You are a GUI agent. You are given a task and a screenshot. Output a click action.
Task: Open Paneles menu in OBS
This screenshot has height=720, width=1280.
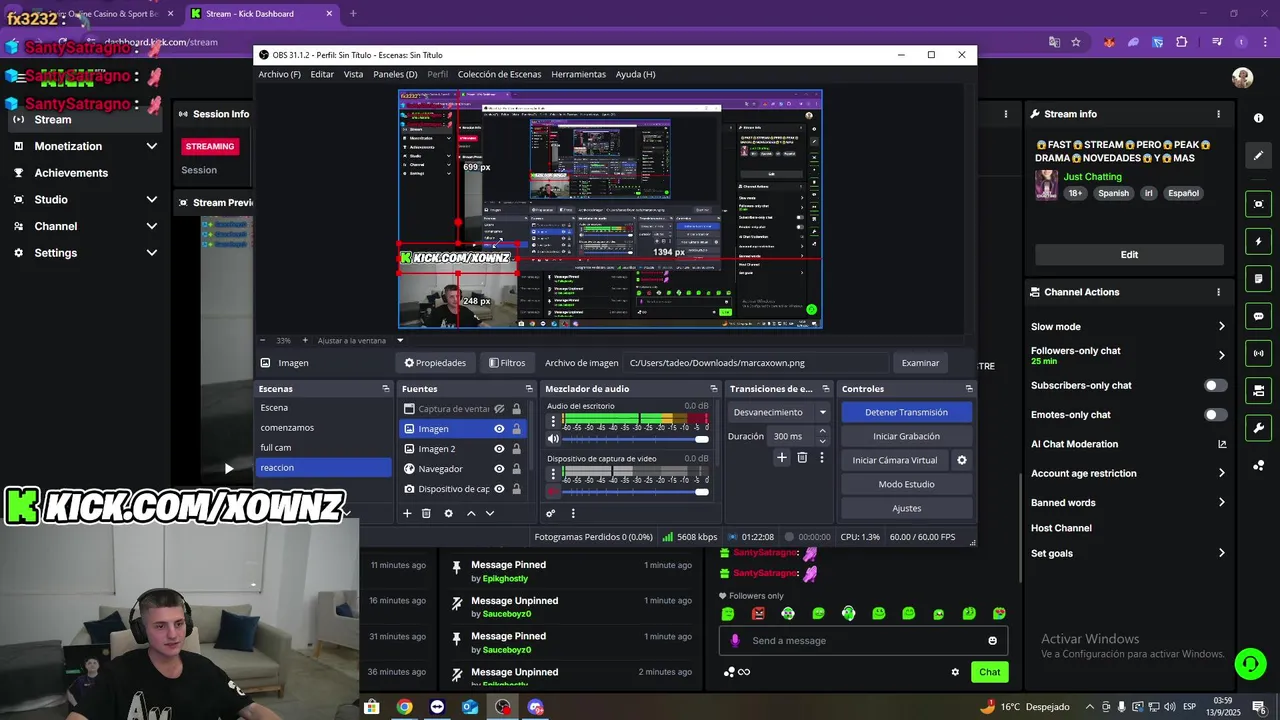coord(395,74)
